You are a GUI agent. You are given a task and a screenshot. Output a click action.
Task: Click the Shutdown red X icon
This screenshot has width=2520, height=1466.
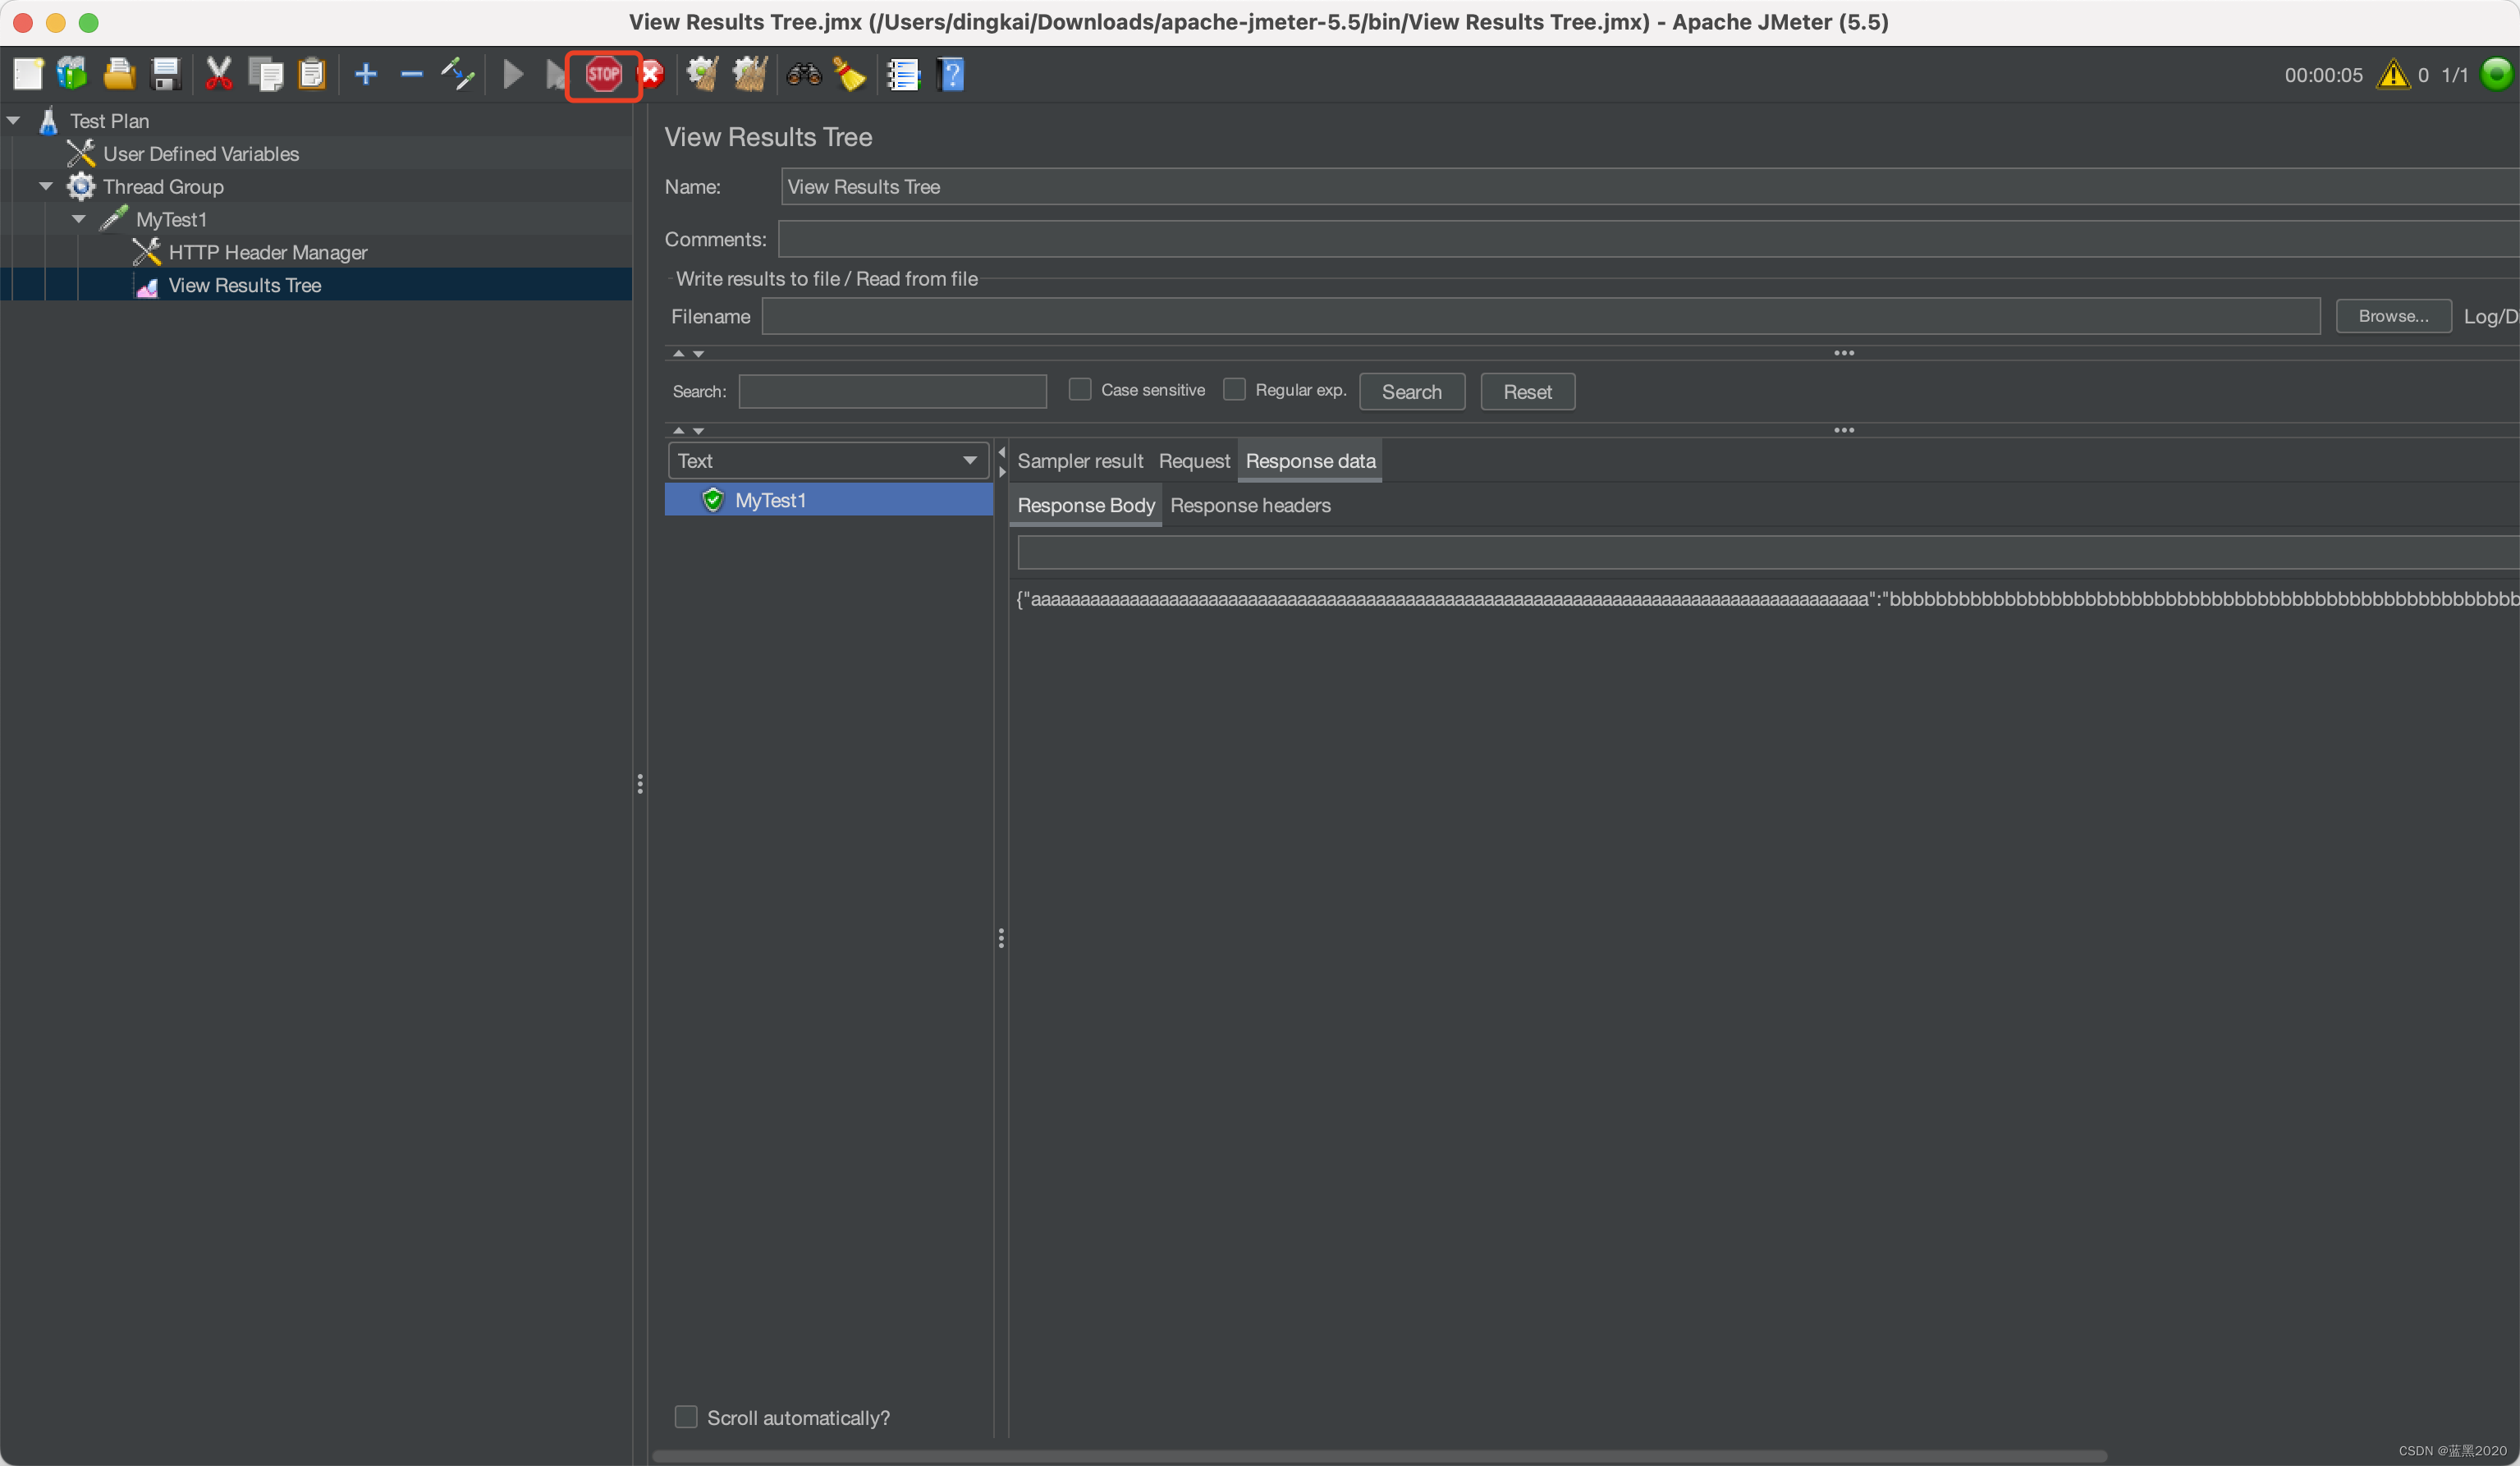(x=651, y=74)
